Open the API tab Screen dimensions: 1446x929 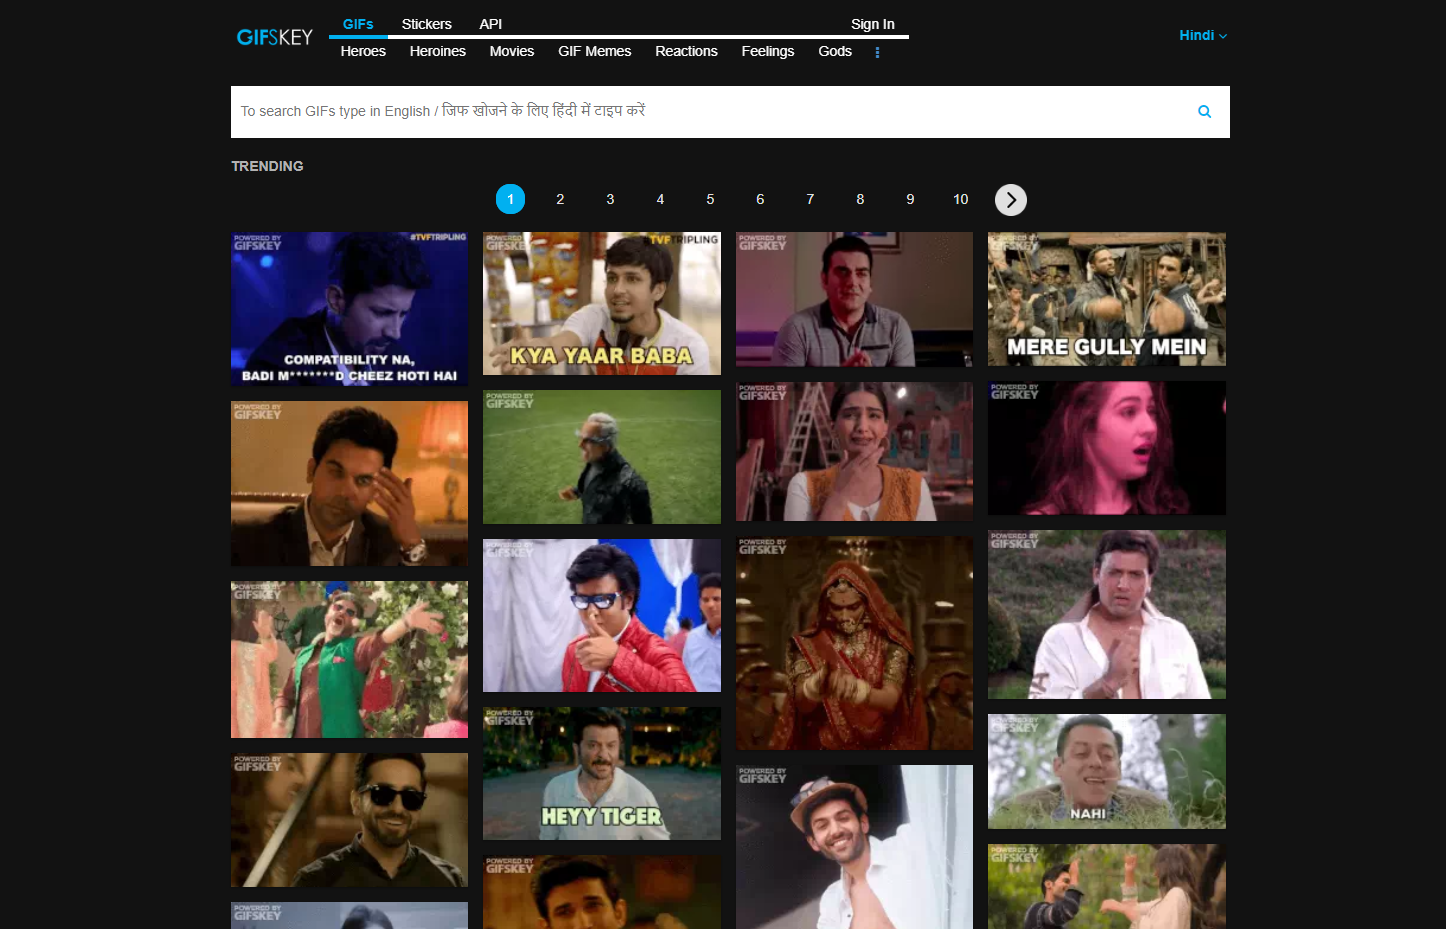(490, 24)
